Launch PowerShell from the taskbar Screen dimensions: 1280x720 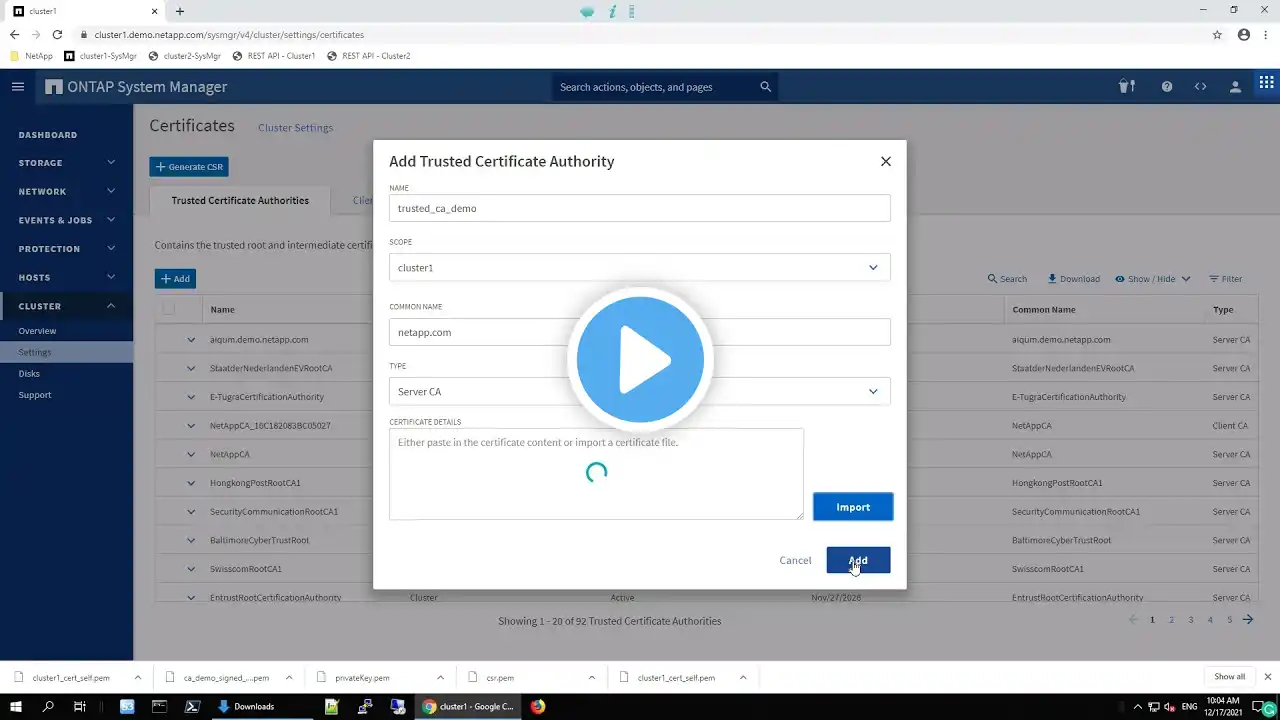(x=192, y=707)
